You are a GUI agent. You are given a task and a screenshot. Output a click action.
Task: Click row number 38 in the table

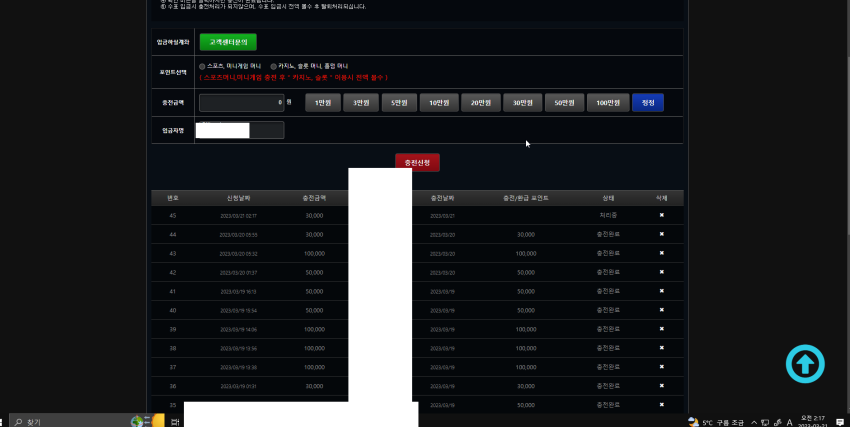[172, 348]
